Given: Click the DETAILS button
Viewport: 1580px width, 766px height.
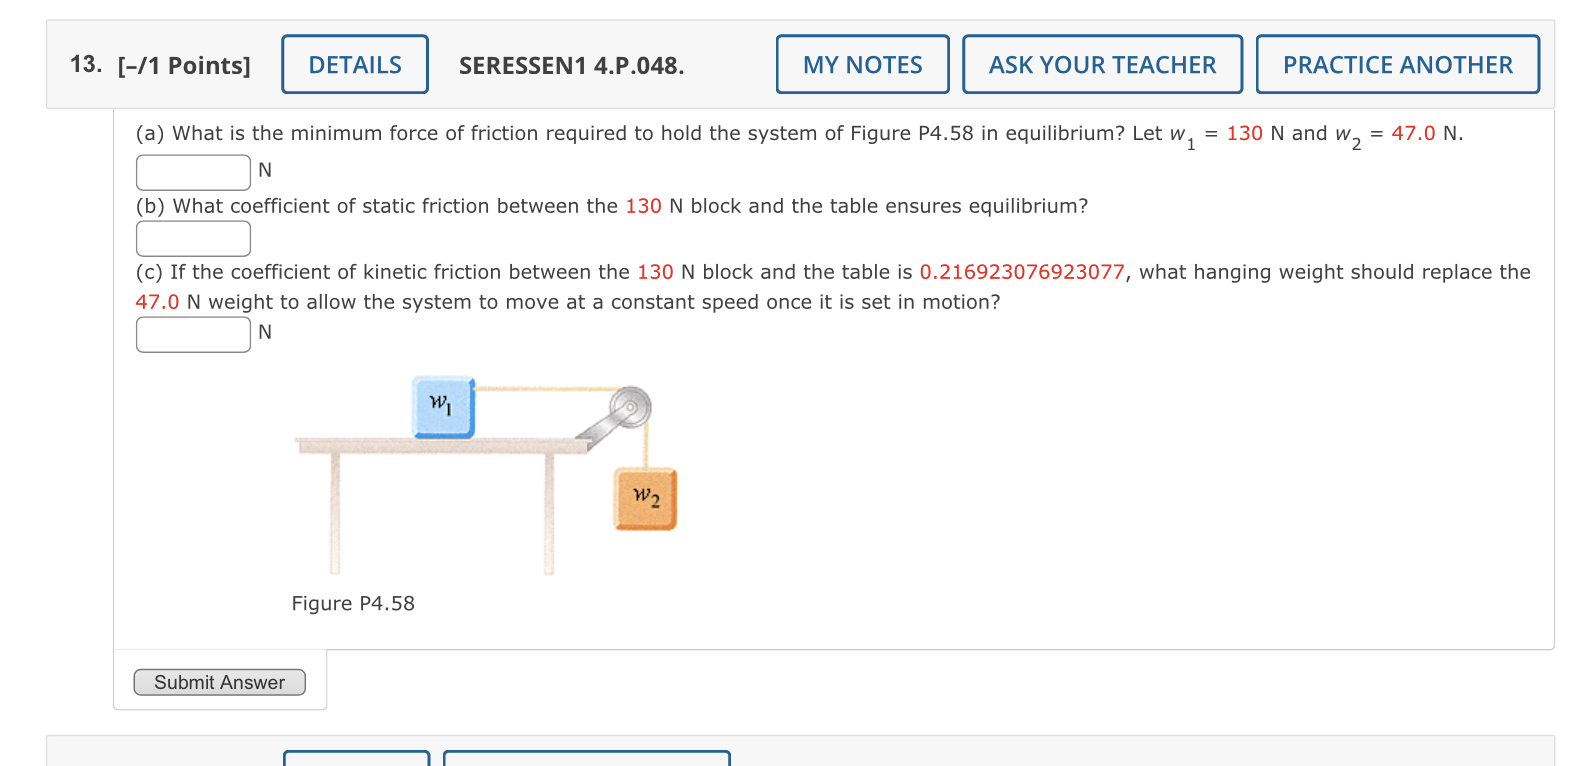Looking at the screenshot, I should (x=354, y=64).
